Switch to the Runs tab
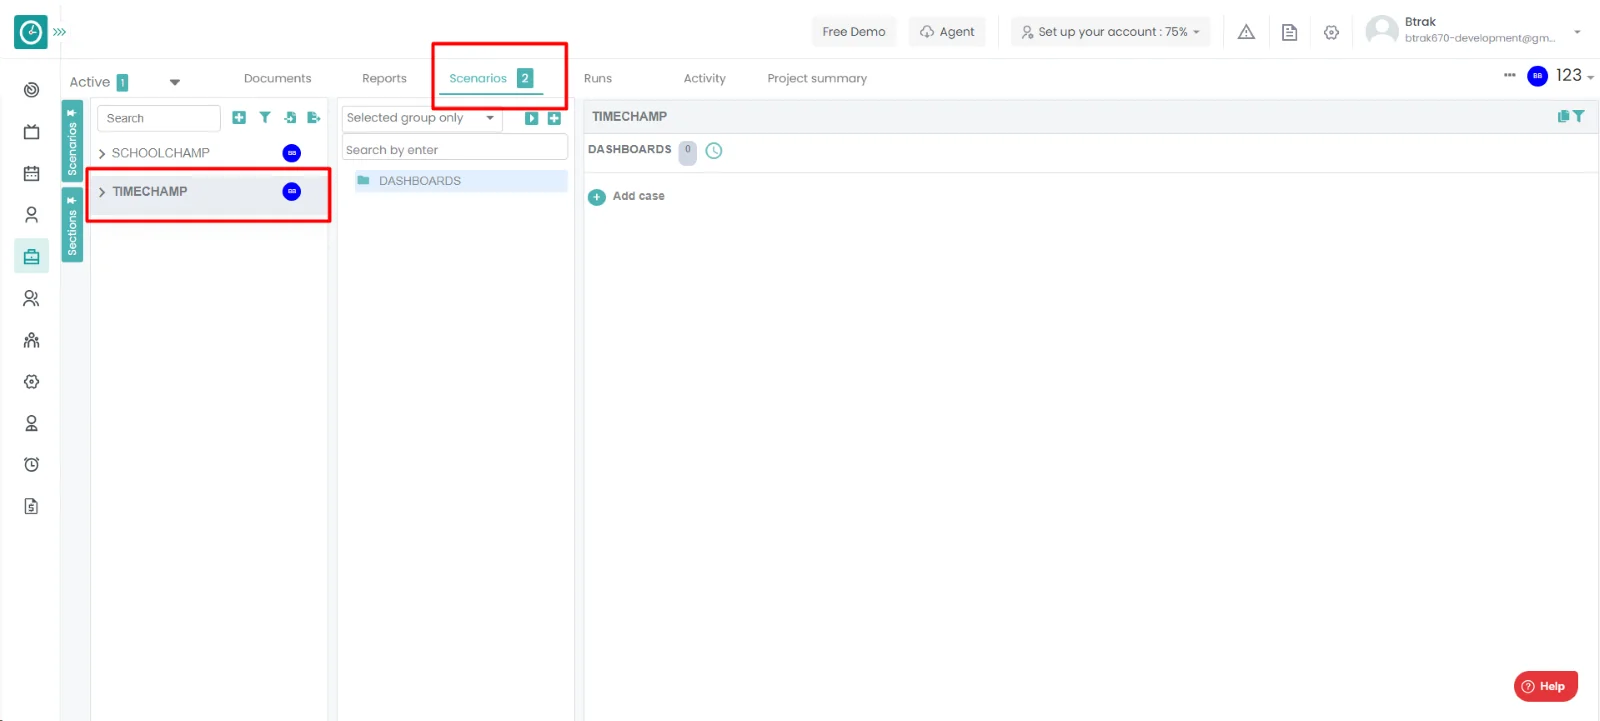This screenshot has width=1600, height=721. tap(598, 79)
